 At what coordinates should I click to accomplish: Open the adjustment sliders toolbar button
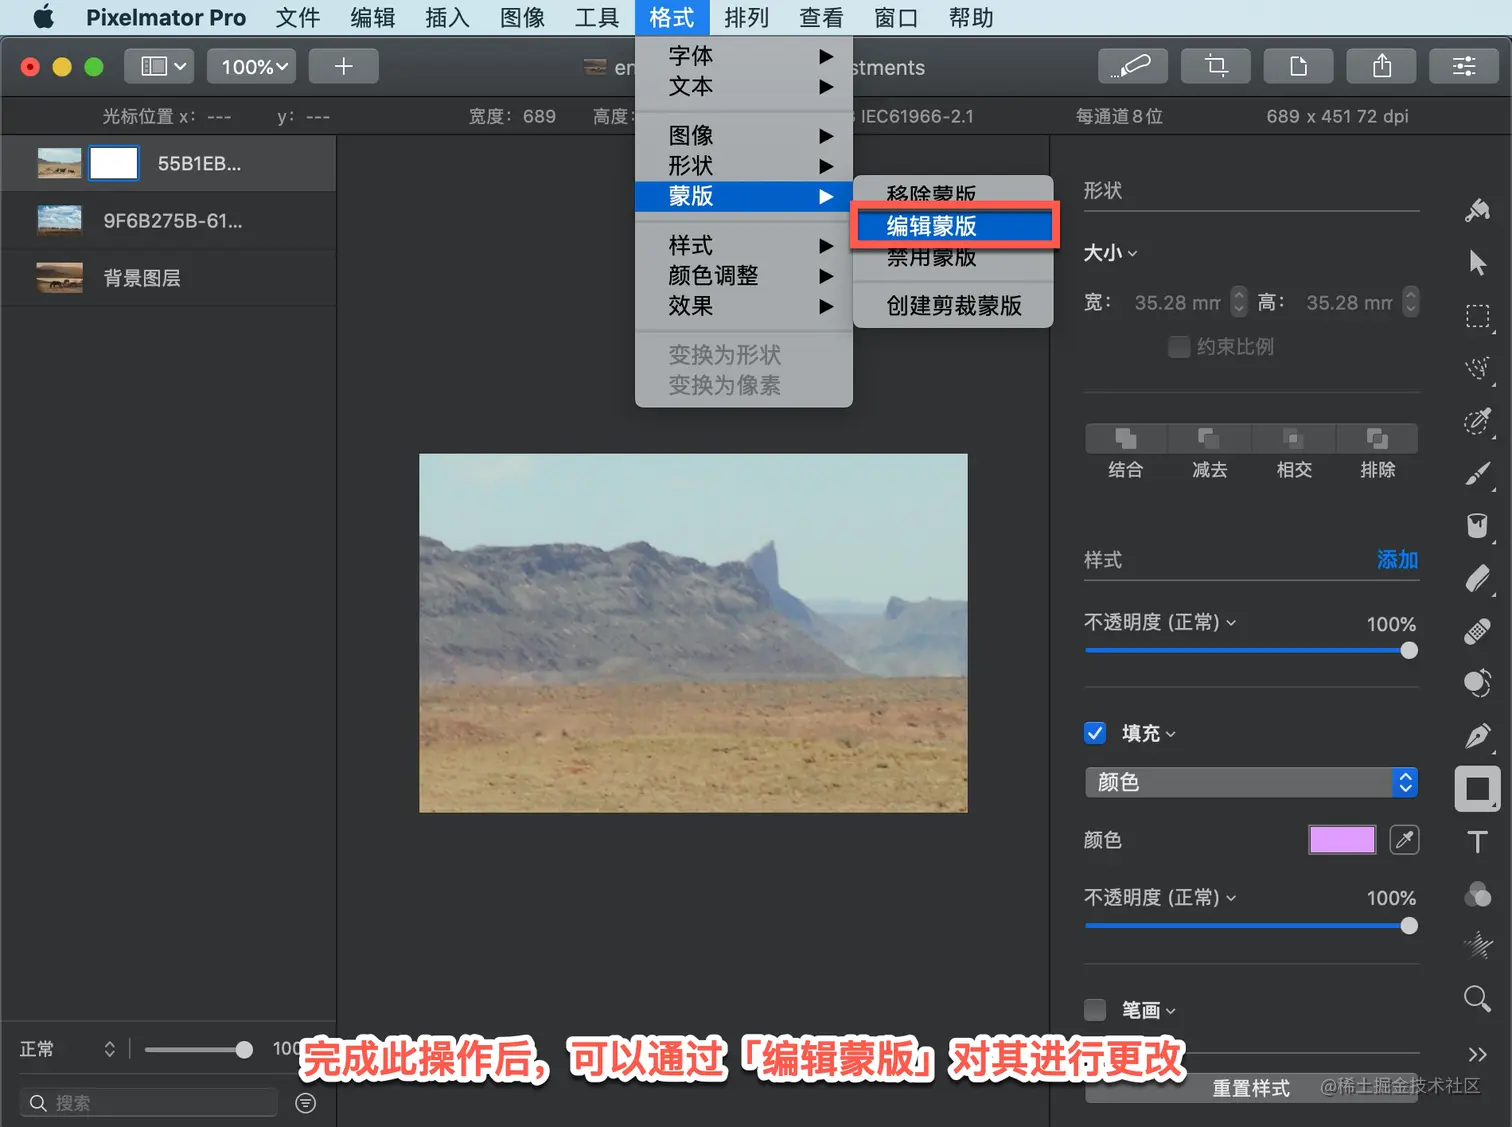[1464, 66]
